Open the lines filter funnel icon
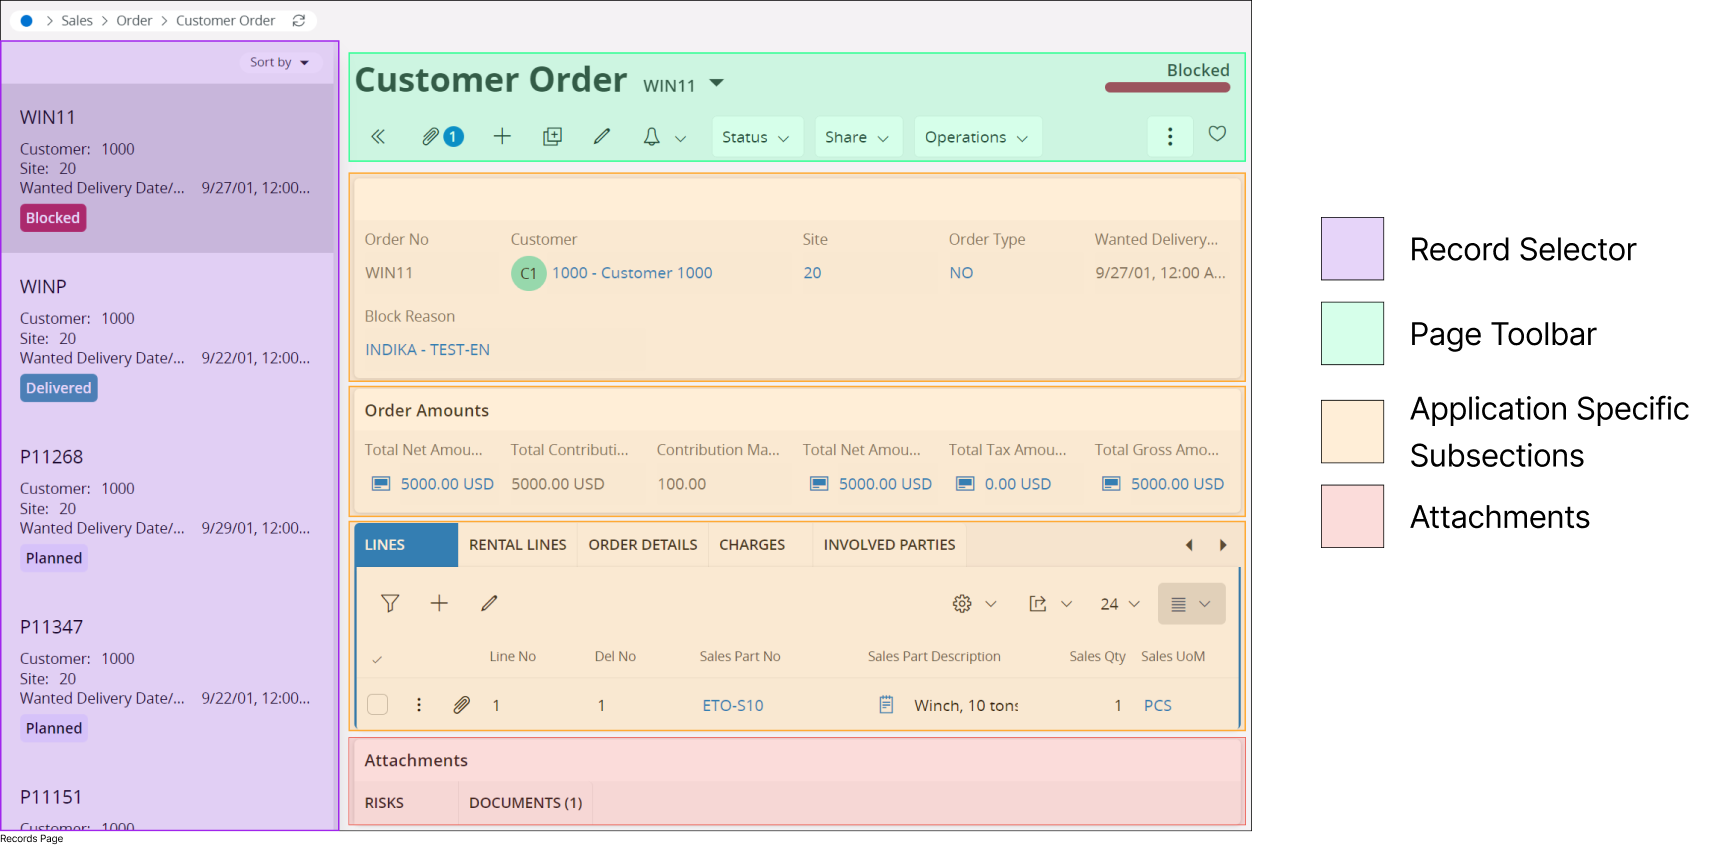Image resolution: width=1719 pixels, height=845 pixels. point(390,603)
